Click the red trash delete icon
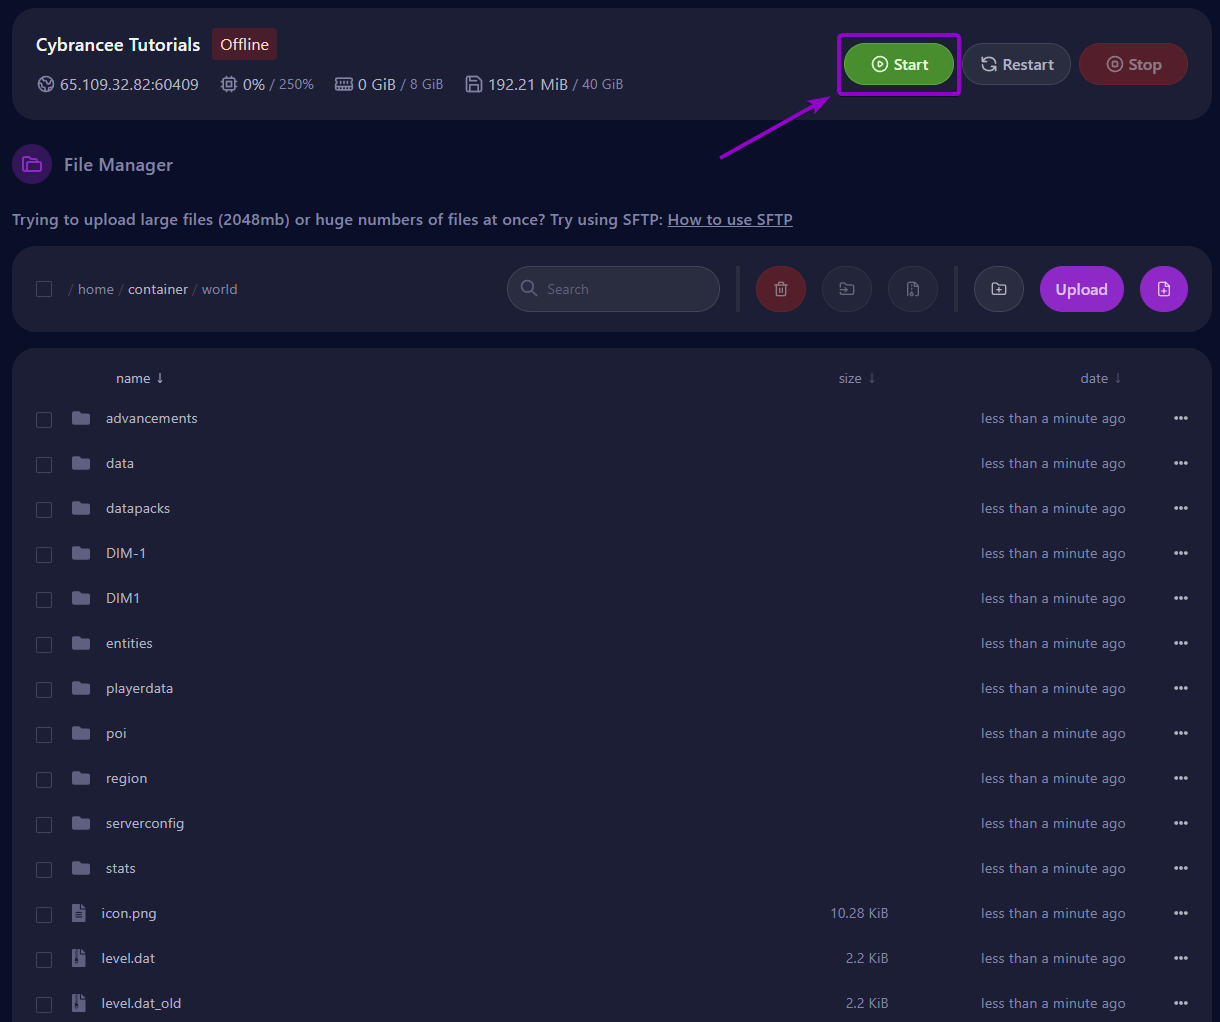Image resolution: width=1220 pixels, height=1022 pixels. 781,289
